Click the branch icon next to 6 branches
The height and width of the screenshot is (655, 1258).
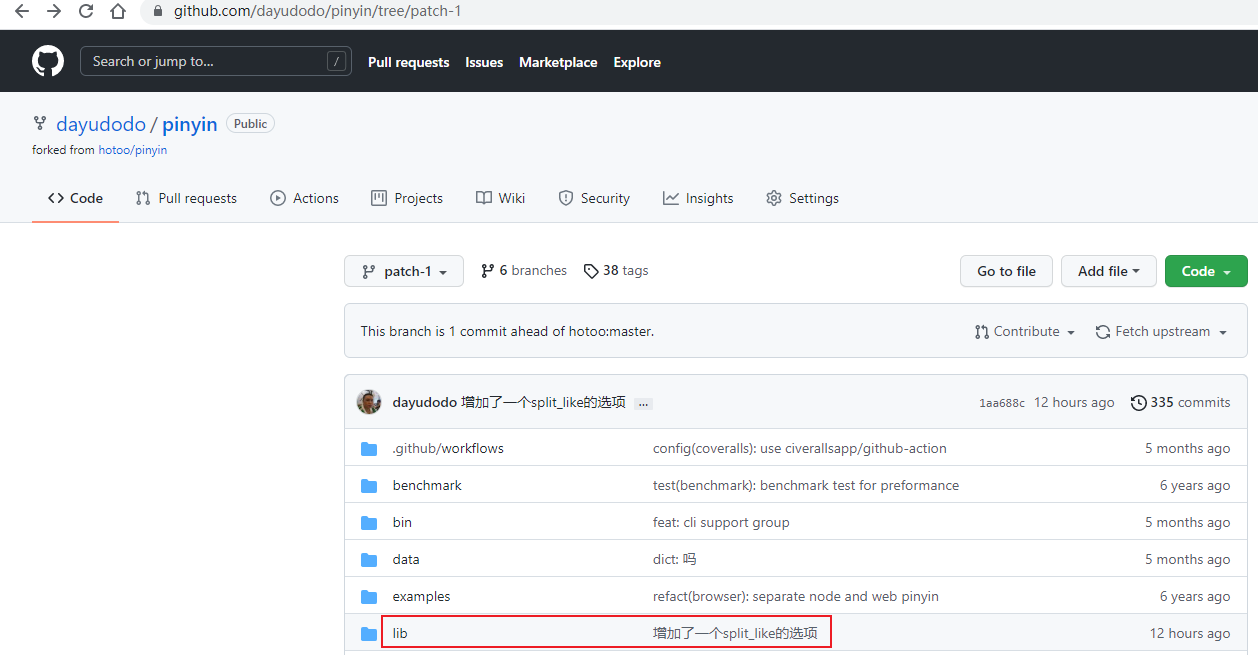(487, 271)
